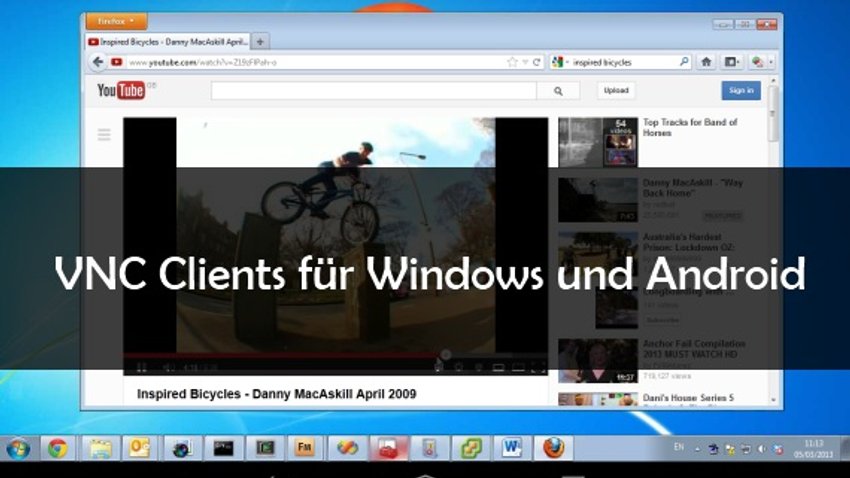
Task: Mute video using player volume icon
Action: [169, 368]
